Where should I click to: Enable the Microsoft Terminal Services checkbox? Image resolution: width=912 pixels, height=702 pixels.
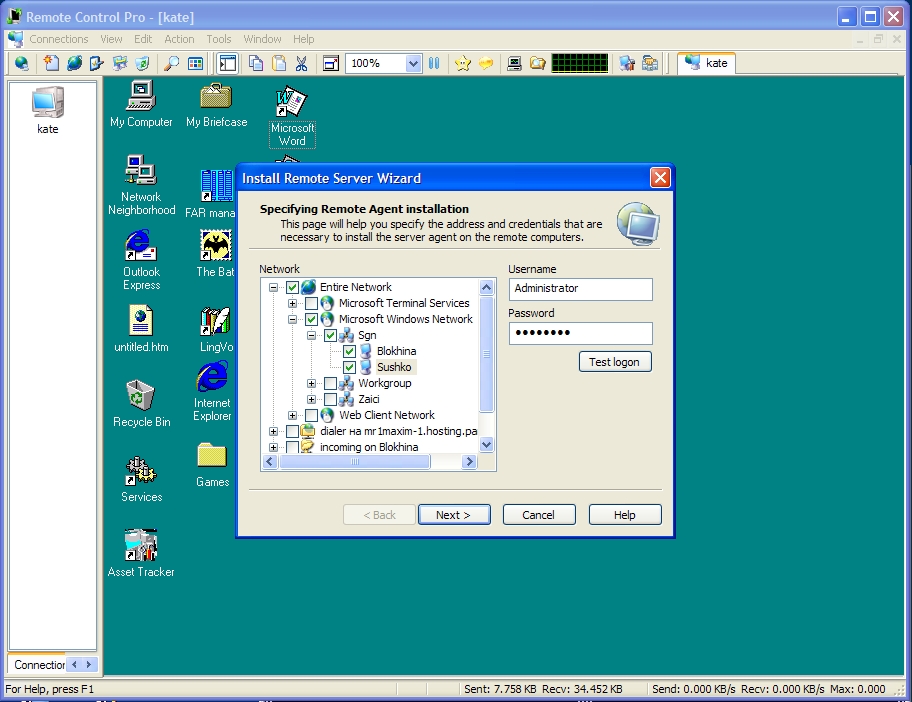(311, 302)
